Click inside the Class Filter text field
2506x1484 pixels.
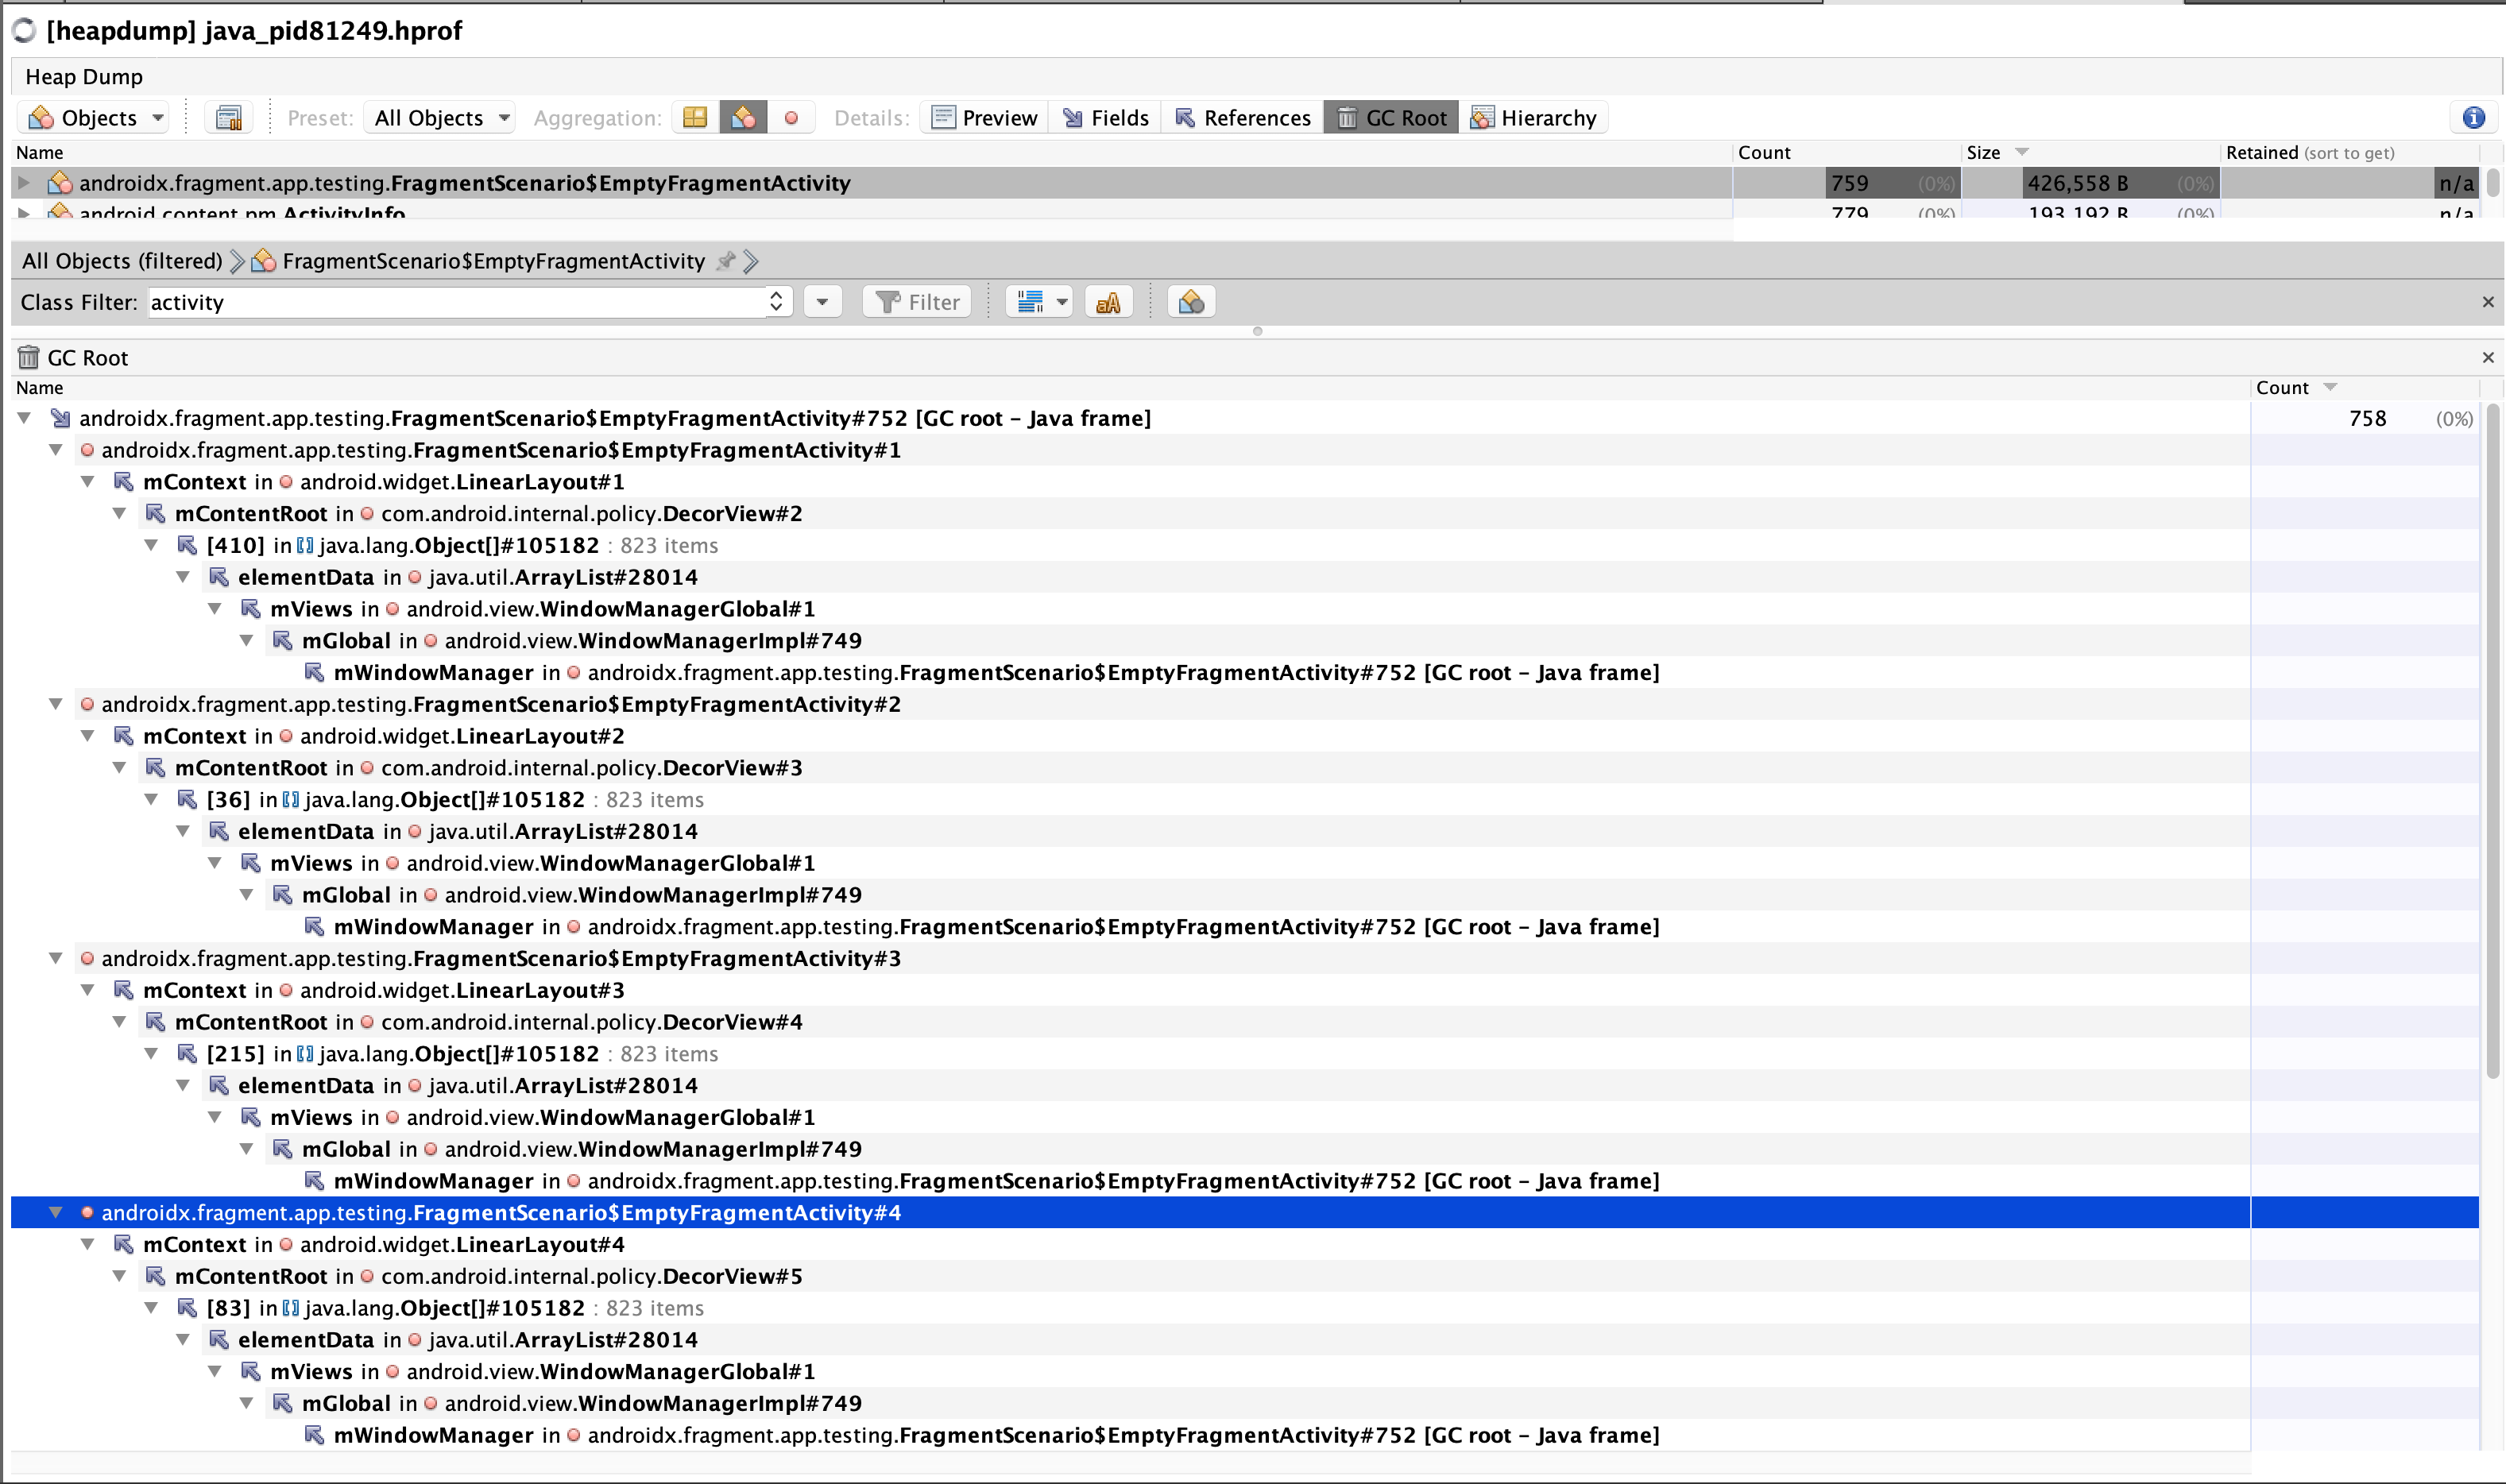[x=450, y=301]
